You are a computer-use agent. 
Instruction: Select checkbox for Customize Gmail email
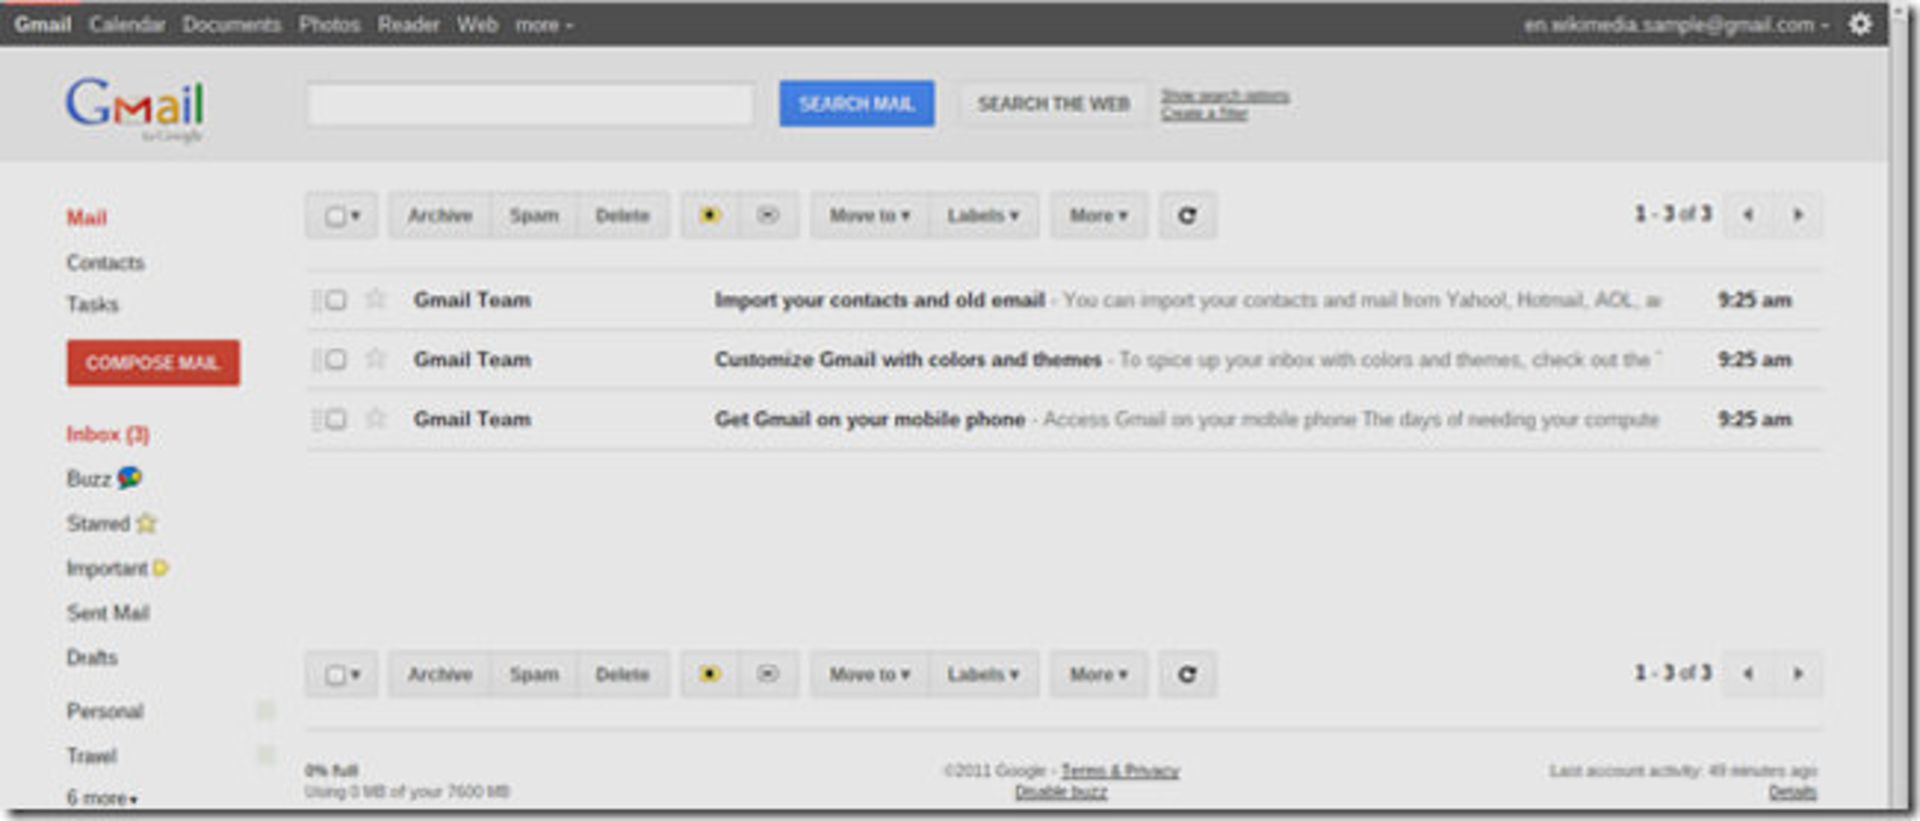click(x=336, y=359)
